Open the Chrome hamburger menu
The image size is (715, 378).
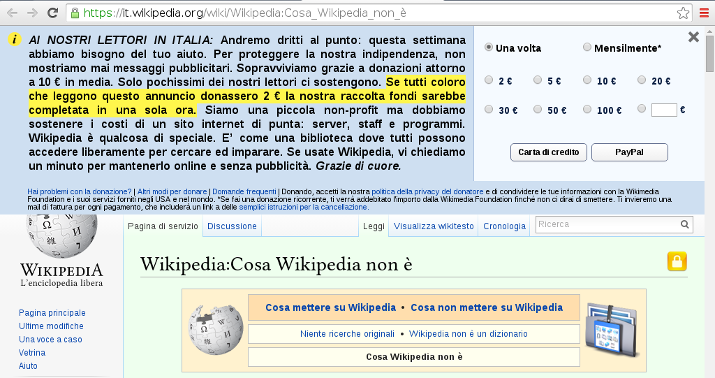click(705, 13)
